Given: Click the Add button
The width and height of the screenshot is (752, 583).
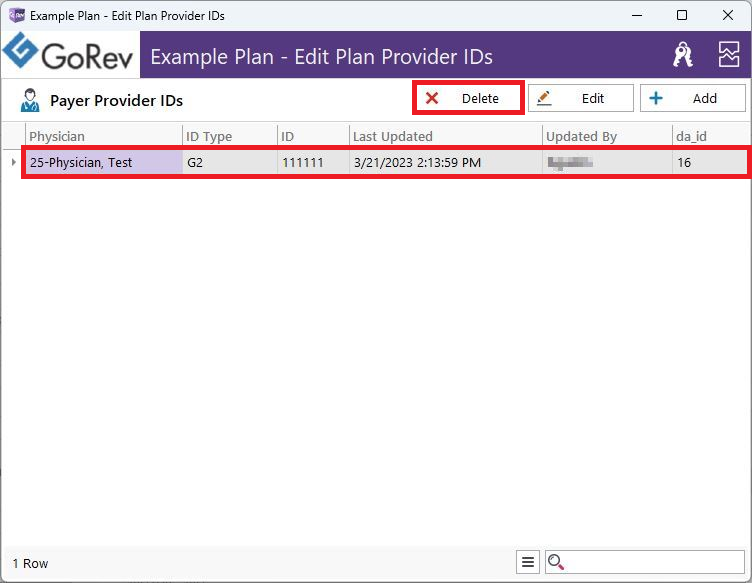Looking at the screenshot, I should (x=693, y=98).
